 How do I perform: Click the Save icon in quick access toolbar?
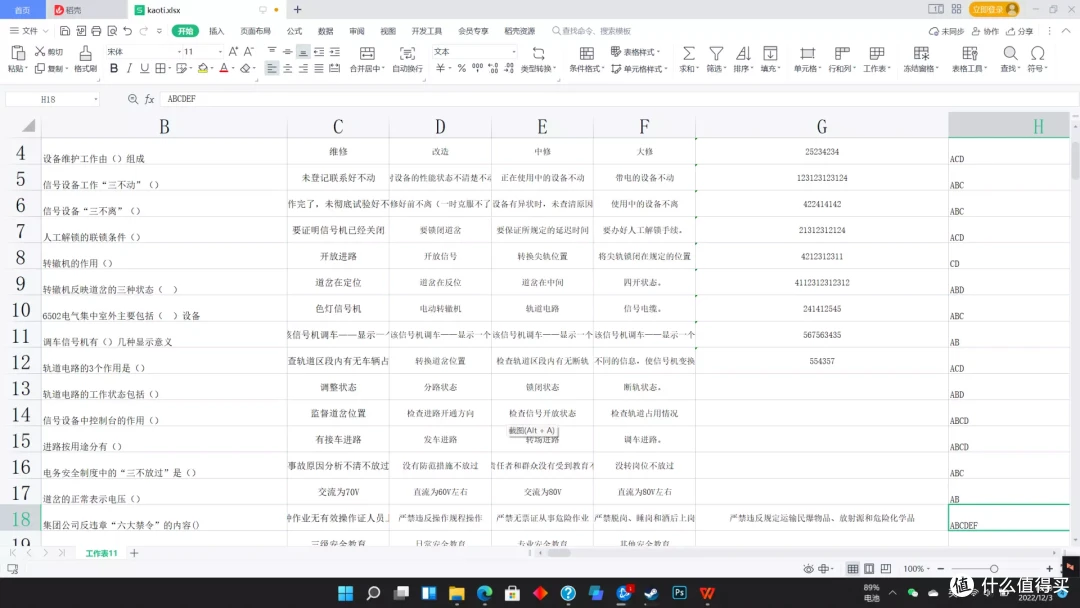65,31
